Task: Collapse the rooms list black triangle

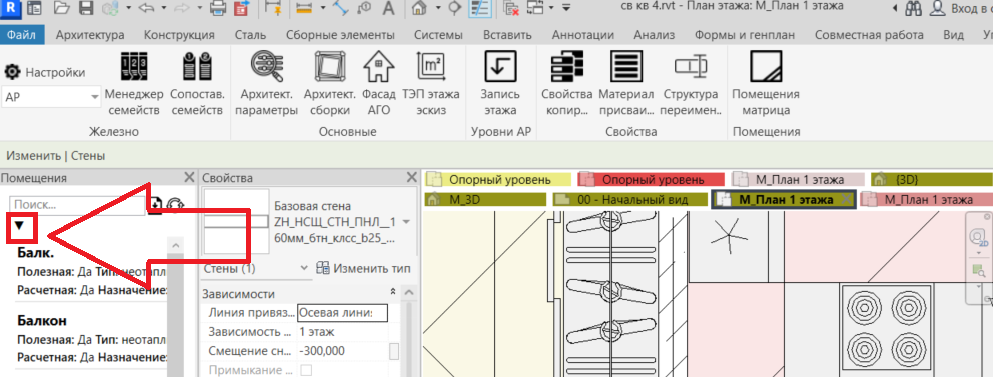Action: click(20, 226)
